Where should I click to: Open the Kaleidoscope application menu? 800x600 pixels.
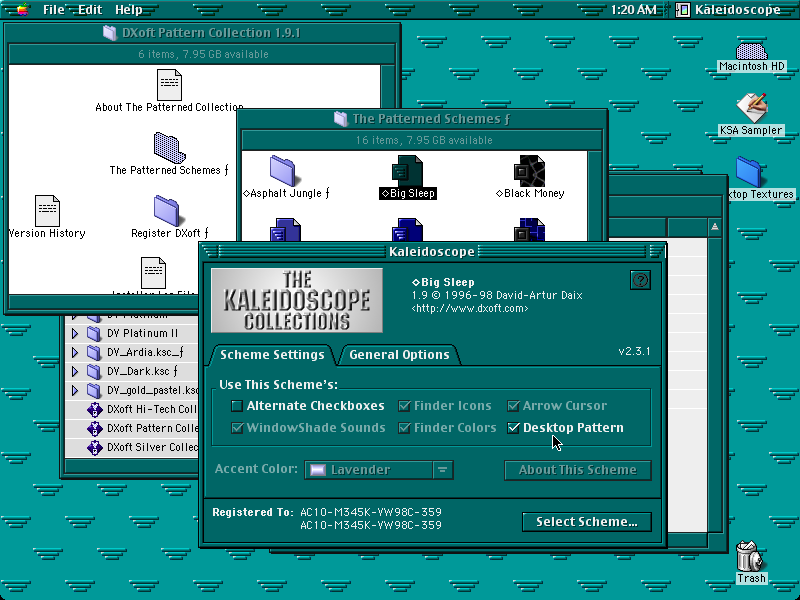[x=729, y=9]
